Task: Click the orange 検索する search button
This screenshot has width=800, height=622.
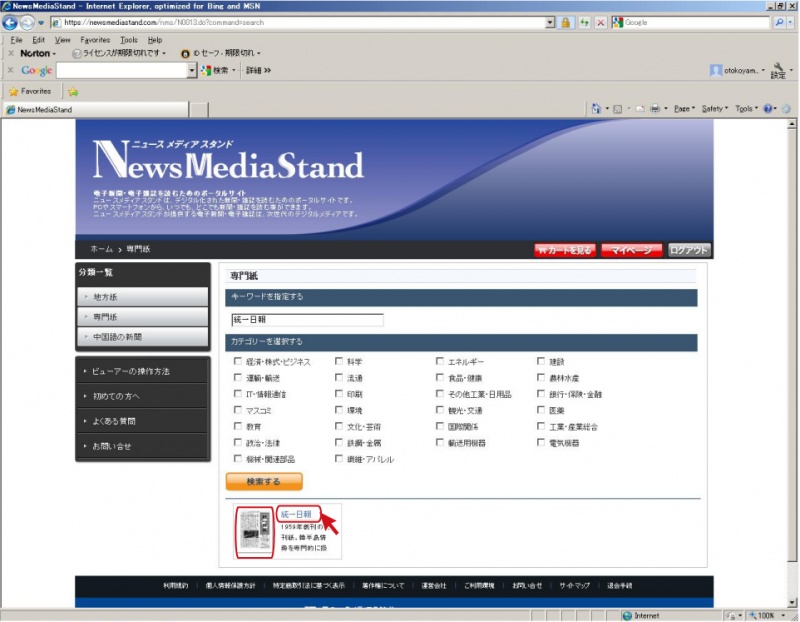Action: tap(264, 481)
